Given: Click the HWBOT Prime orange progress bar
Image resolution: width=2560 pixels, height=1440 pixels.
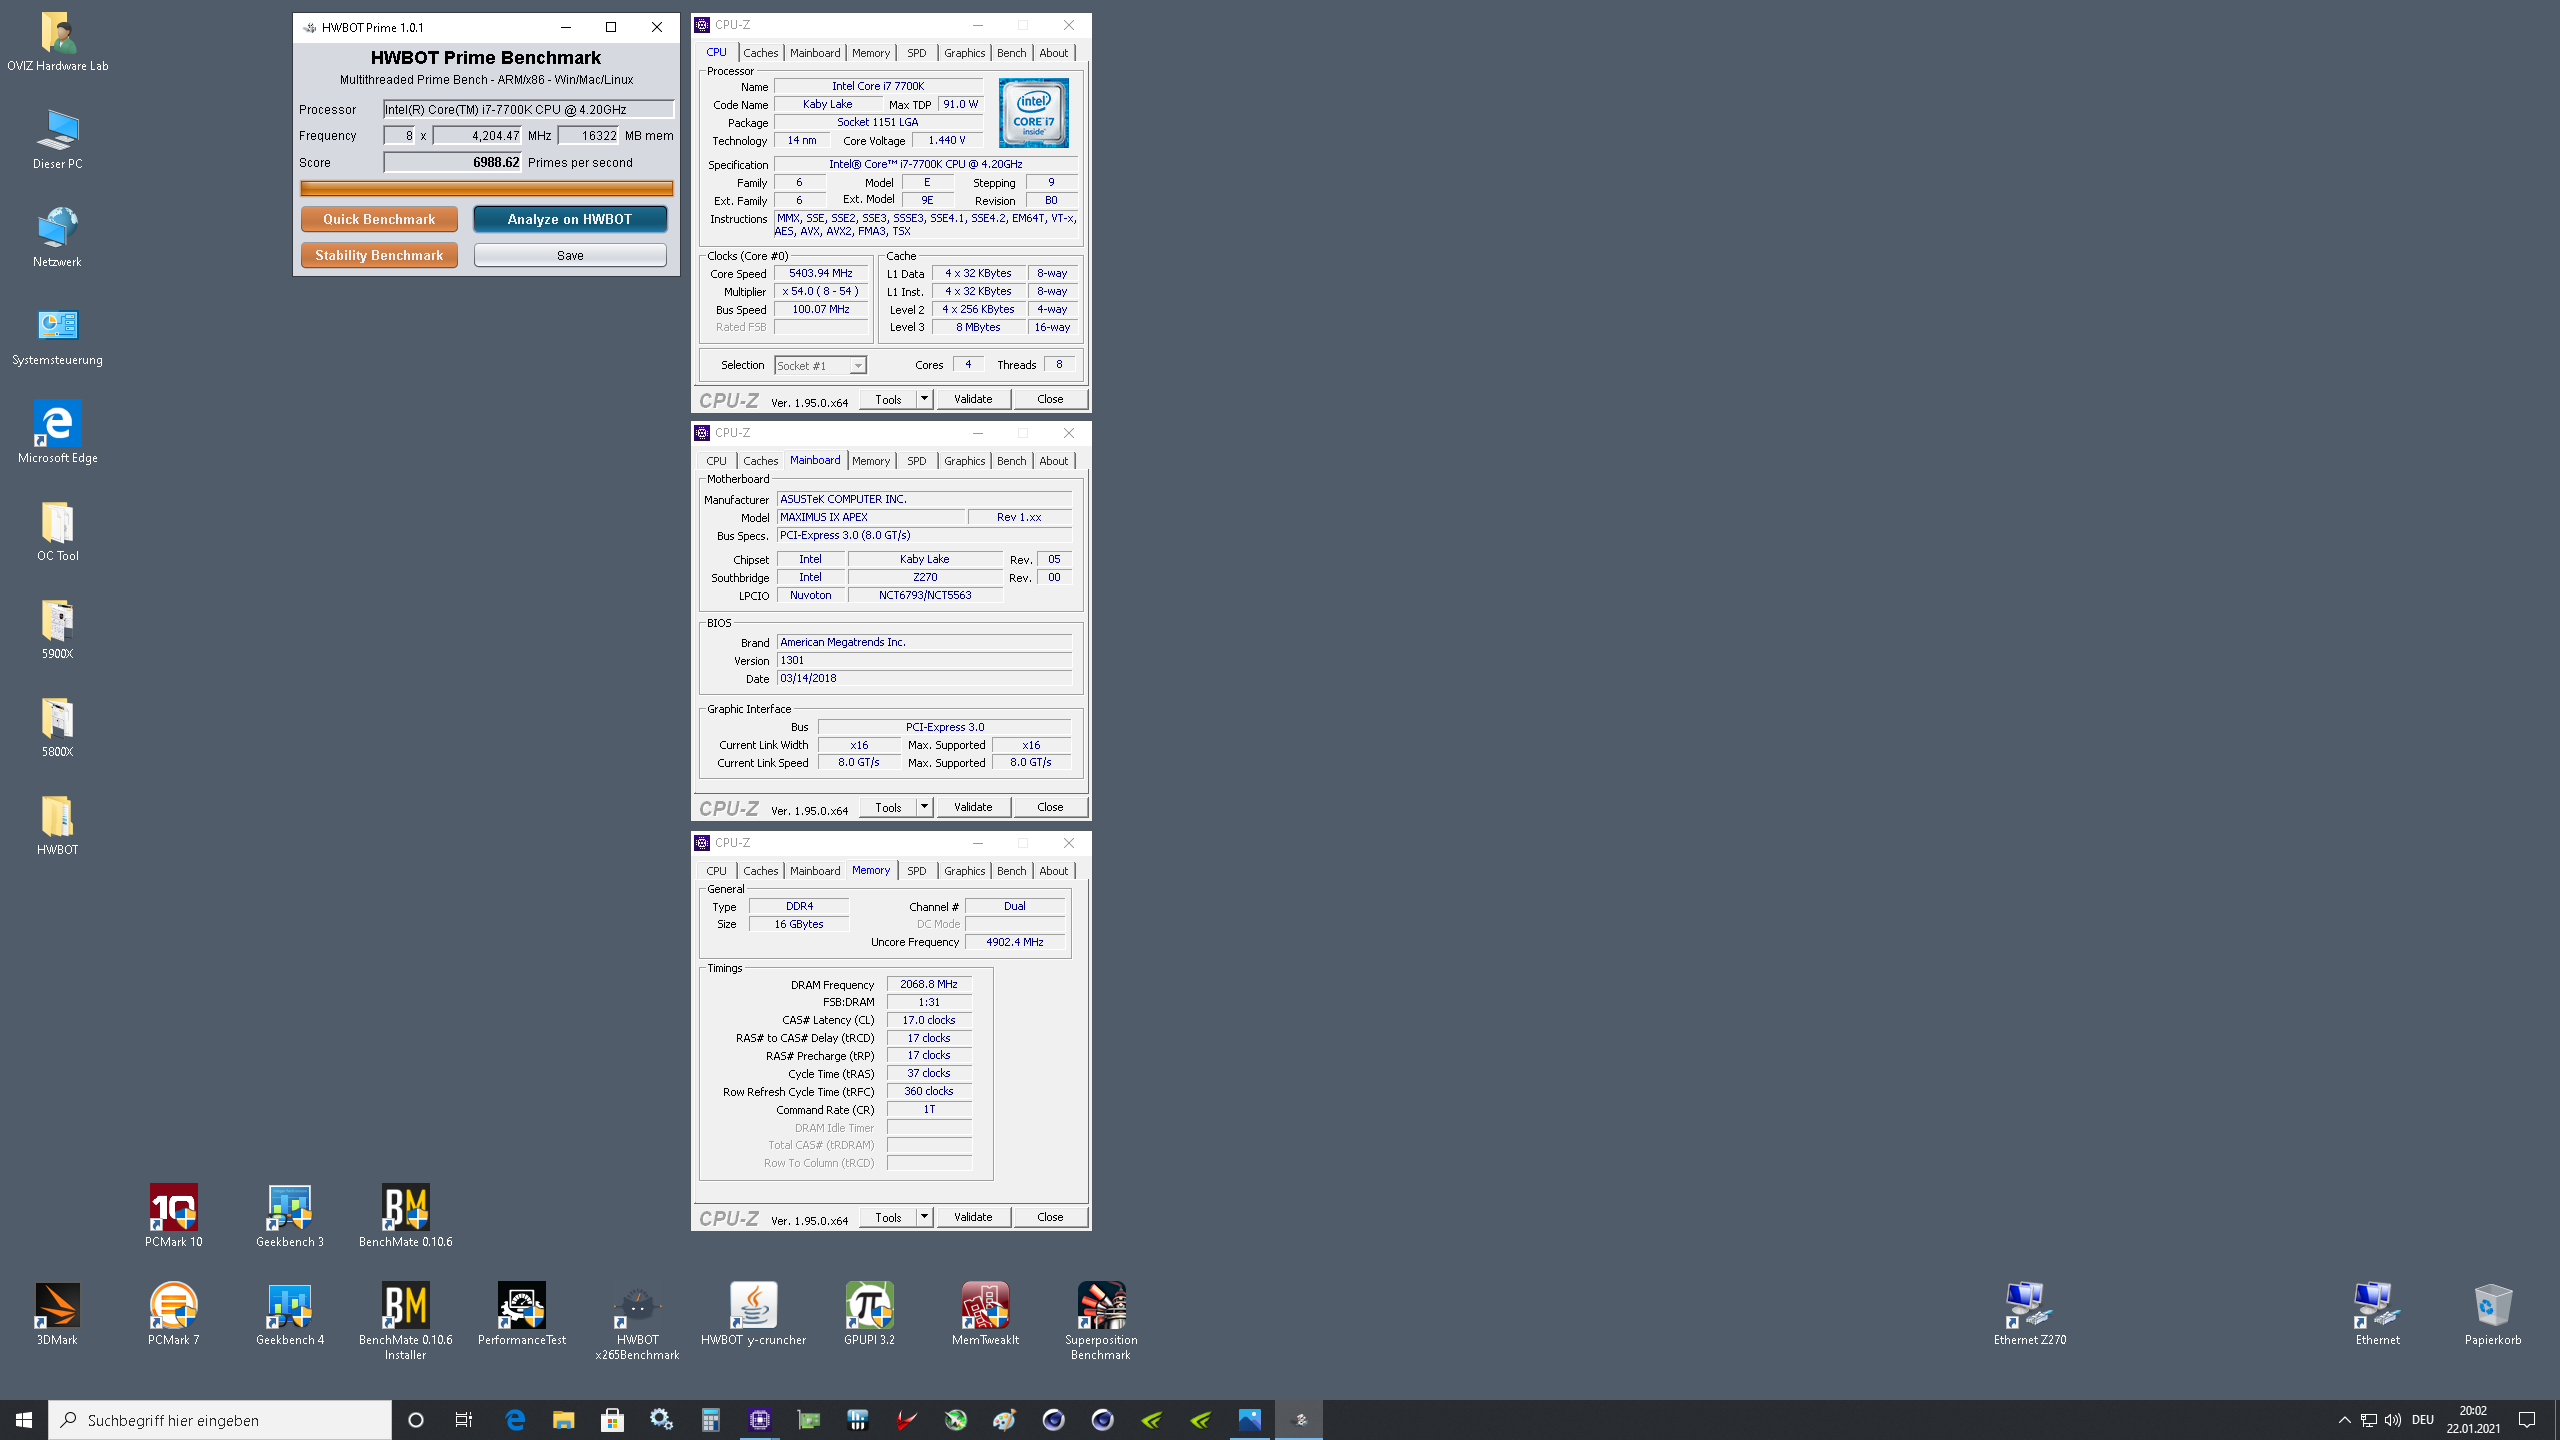Looking at the screenshot, I should 487,188.
